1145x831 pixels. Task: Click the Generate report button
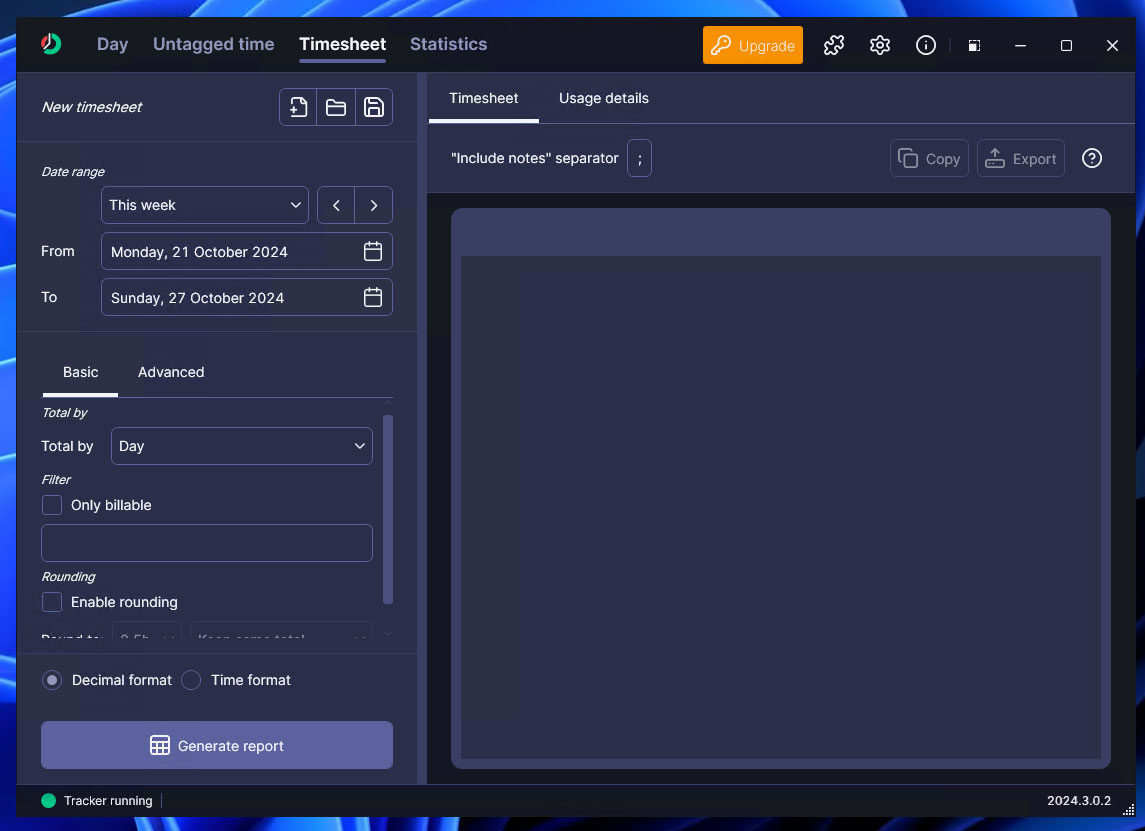pos(217,745)
